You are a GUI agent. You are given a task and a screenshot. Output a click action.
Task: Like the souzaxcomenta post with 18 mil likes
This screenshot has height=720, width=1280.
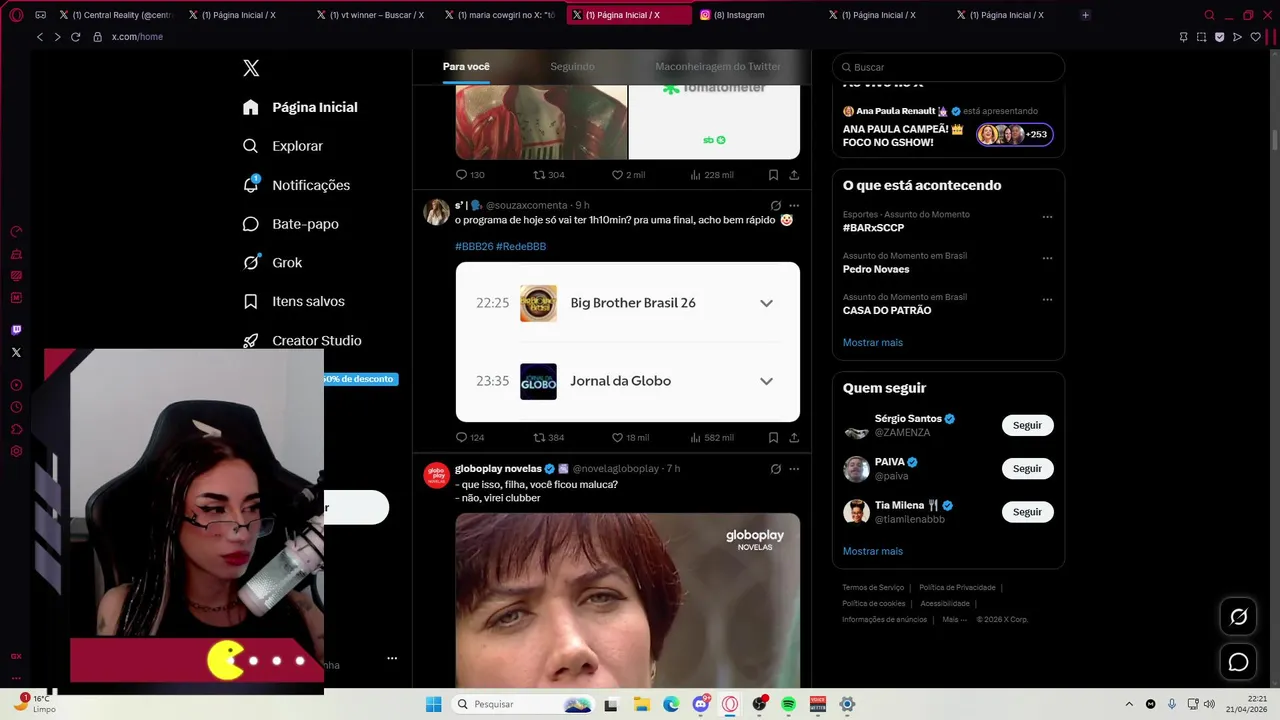[x=630, y=437]
